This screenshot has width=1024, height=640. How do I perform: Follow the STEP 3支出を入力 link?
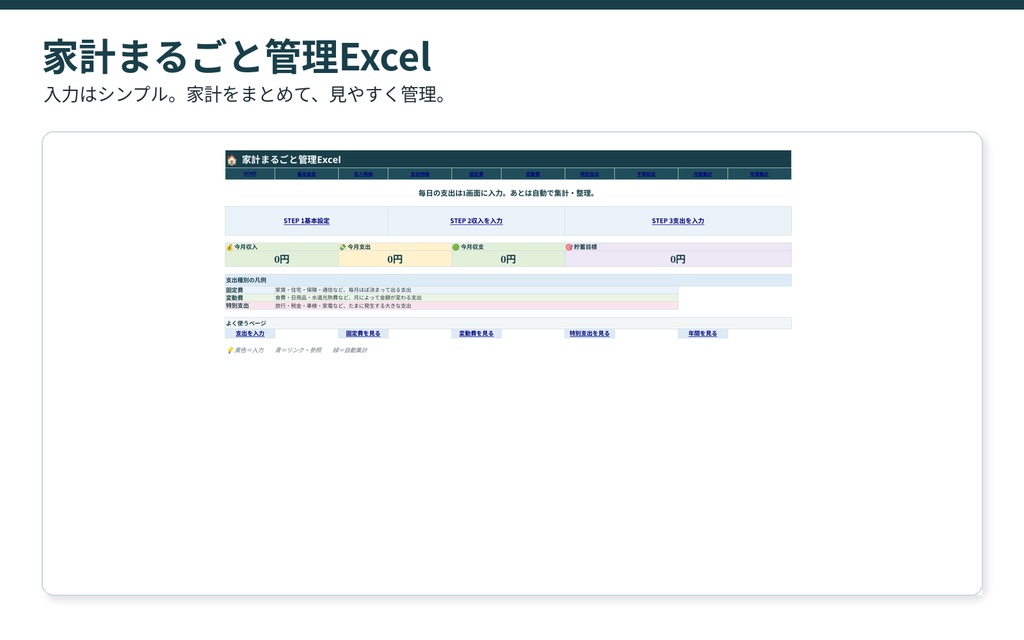678,221
